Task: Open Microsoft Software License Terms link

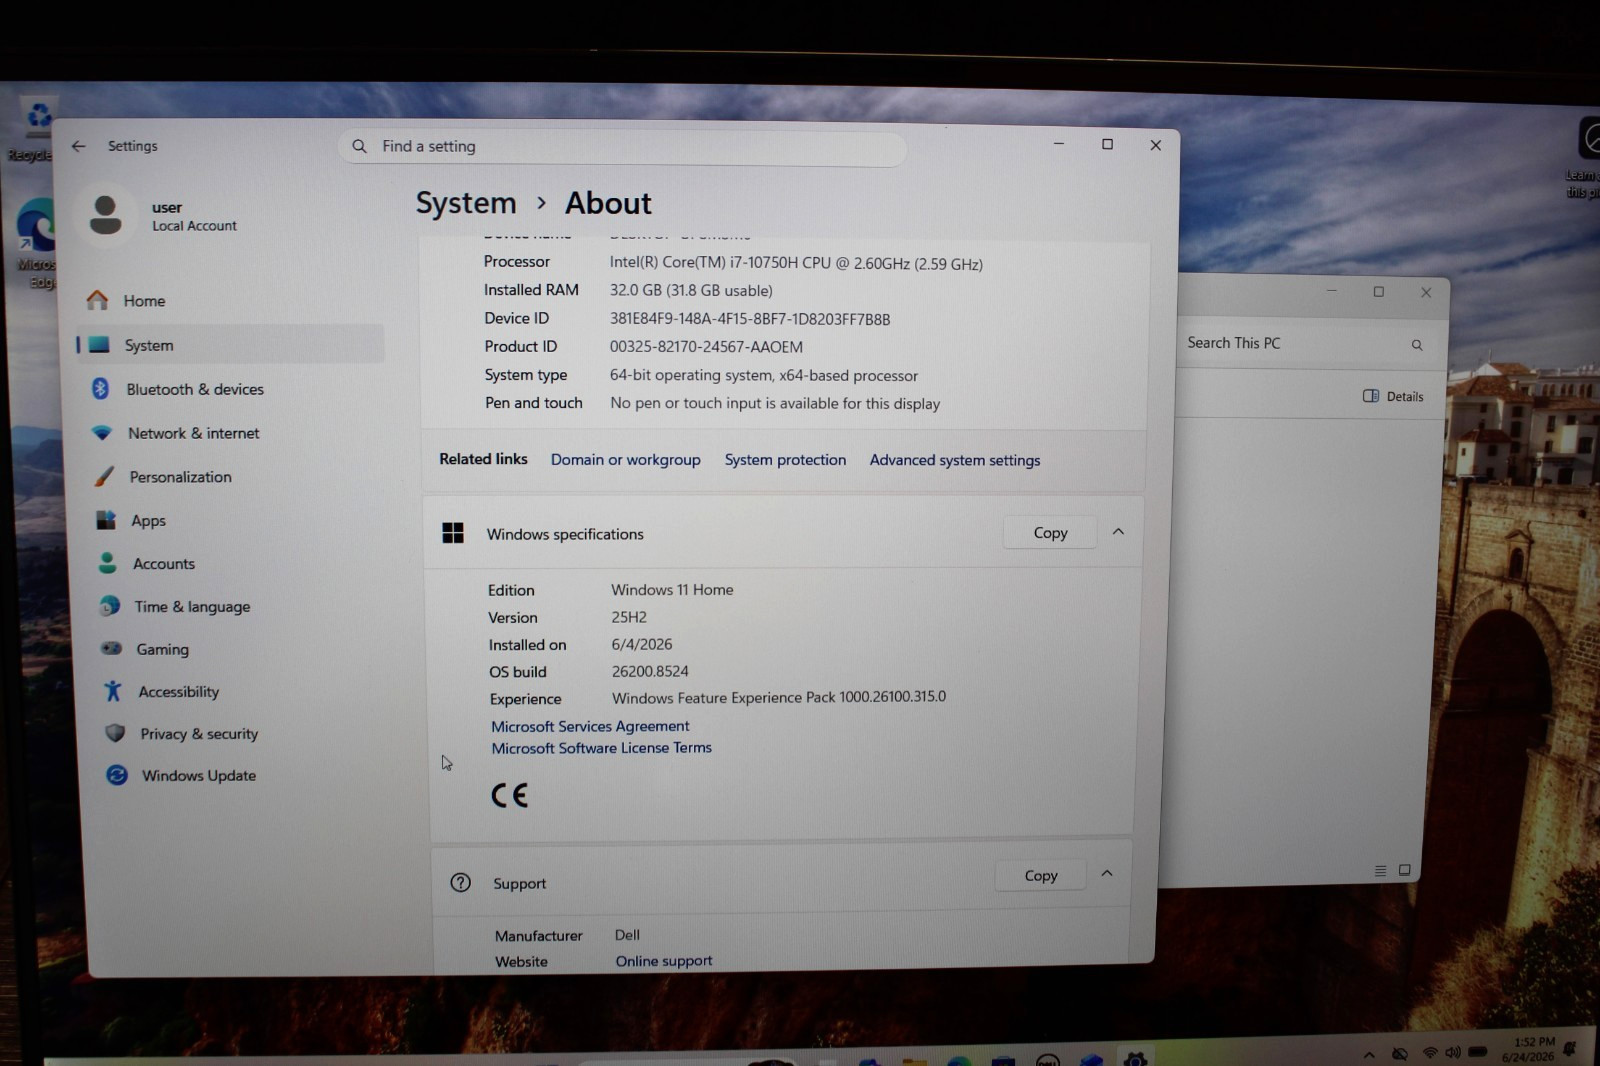Action: pyautogui.click(x=601, y=748)
